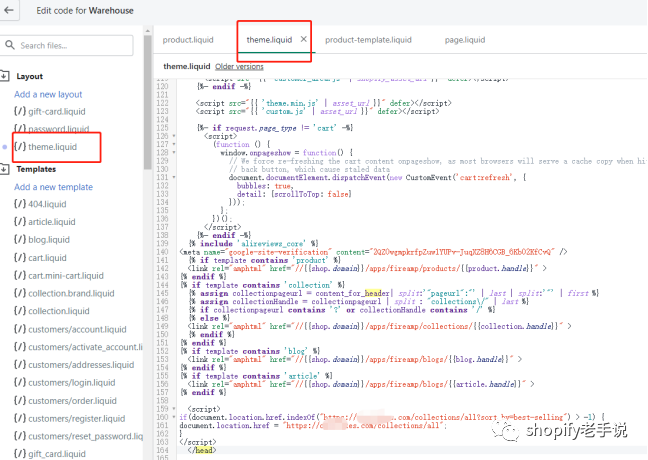Viewport: 648px width, 460px height.
Task: Click custom.js script line
Action: 317,111
